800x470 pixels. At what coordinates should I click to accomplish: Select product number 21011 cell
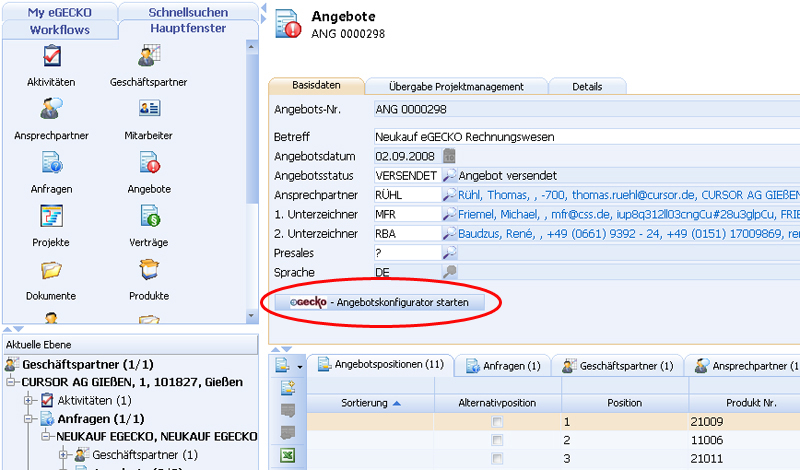pyautogui.click(x=744, y=458)
